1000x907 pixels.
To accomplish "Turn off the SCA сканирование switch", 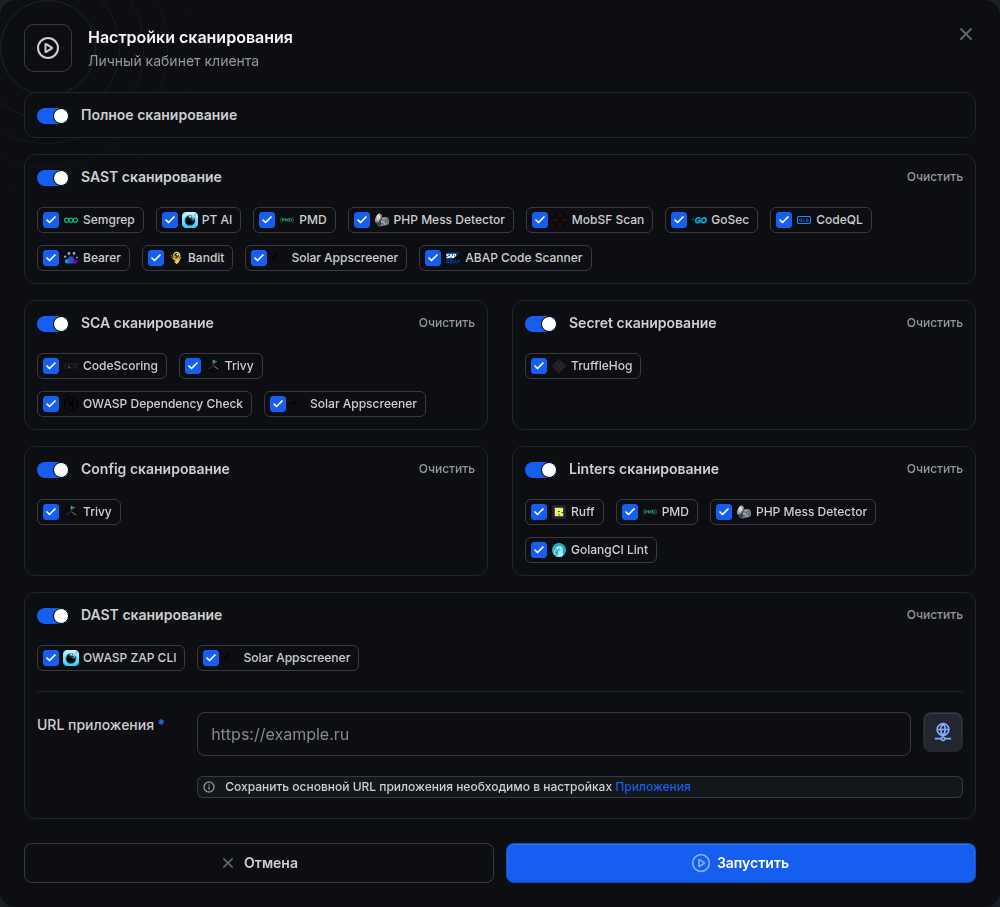I will pos(53,323).
